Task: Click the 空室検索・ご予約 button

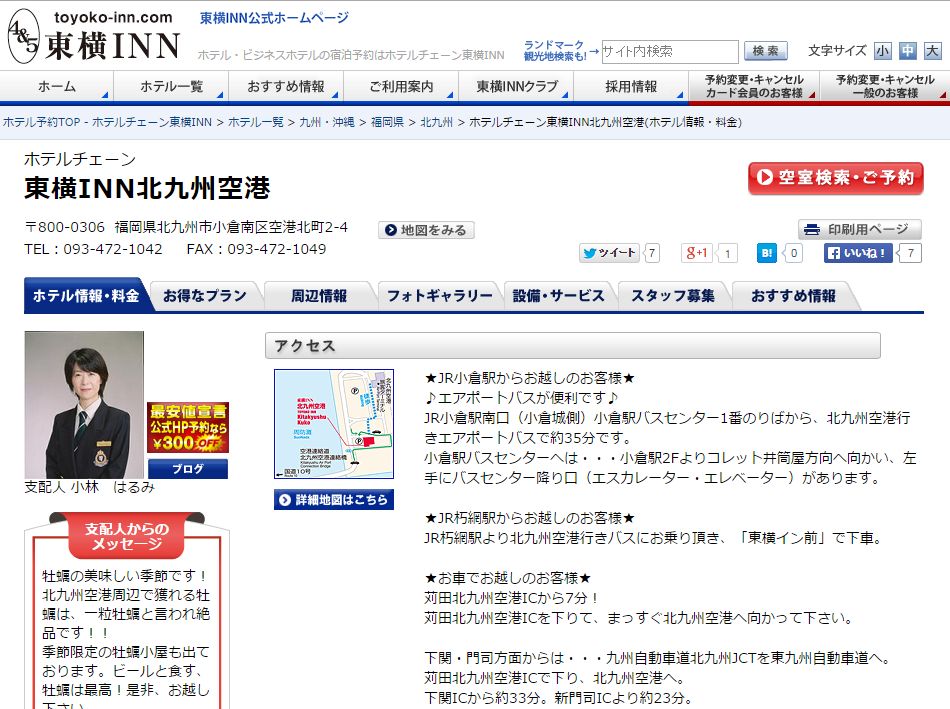Action: 835,178
